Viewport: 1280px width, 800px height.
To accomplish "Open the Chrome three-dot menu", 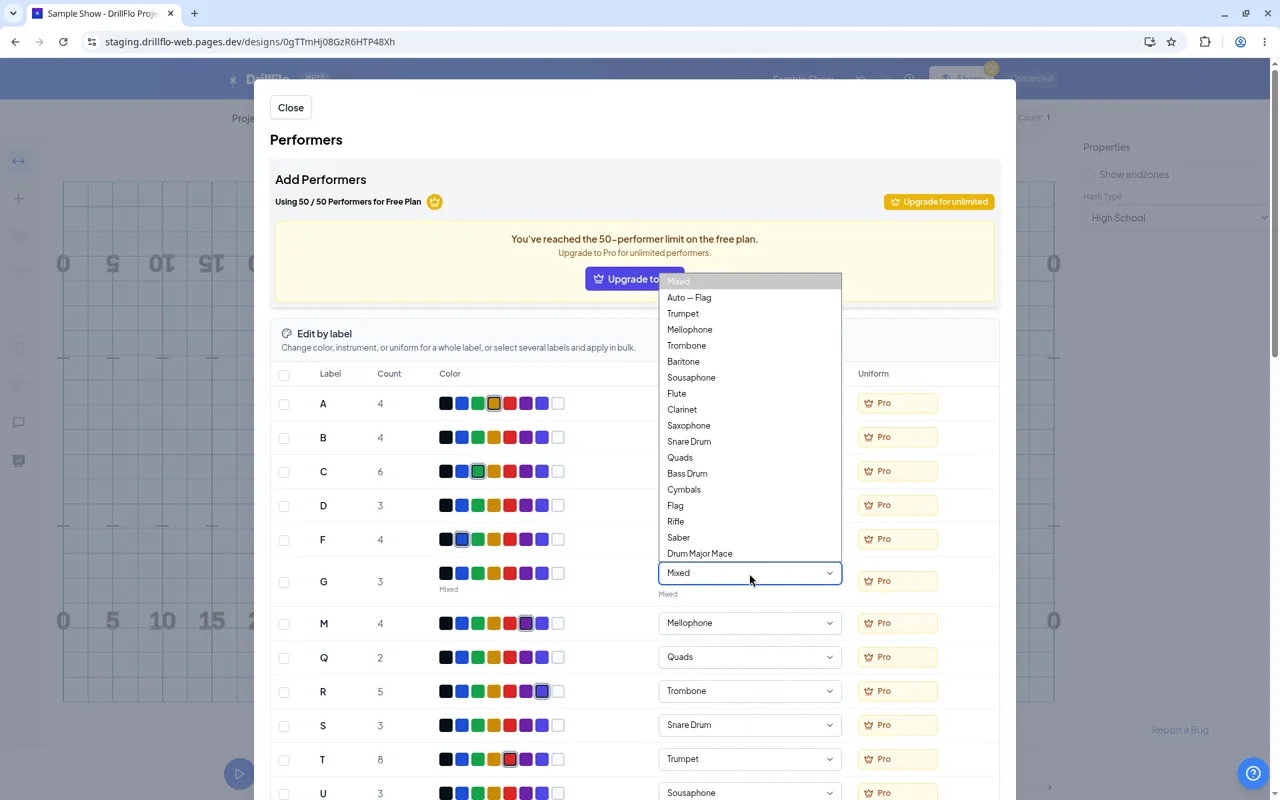I will (x=1265, y=42).
